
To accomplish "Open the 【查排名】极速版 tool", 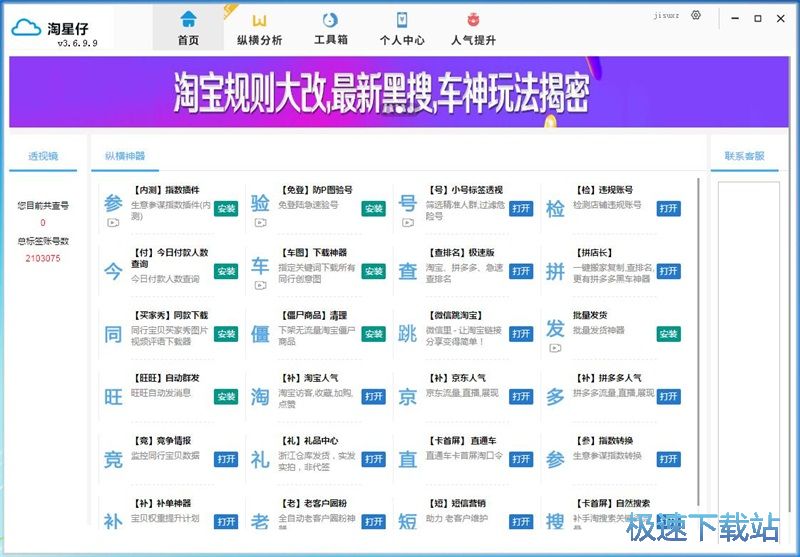I will tap(521, 271).
